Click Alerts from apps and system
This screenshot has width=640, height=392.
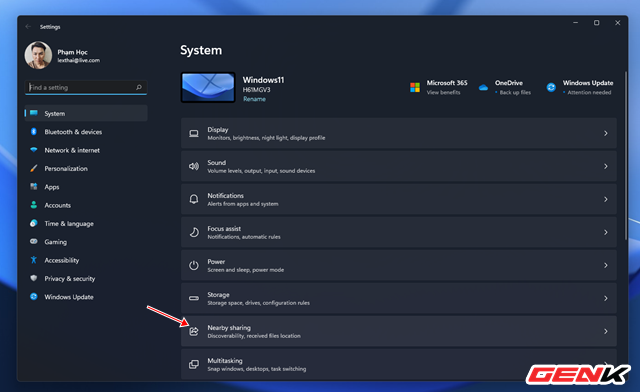pyautogui.click(x=243, y=204)
